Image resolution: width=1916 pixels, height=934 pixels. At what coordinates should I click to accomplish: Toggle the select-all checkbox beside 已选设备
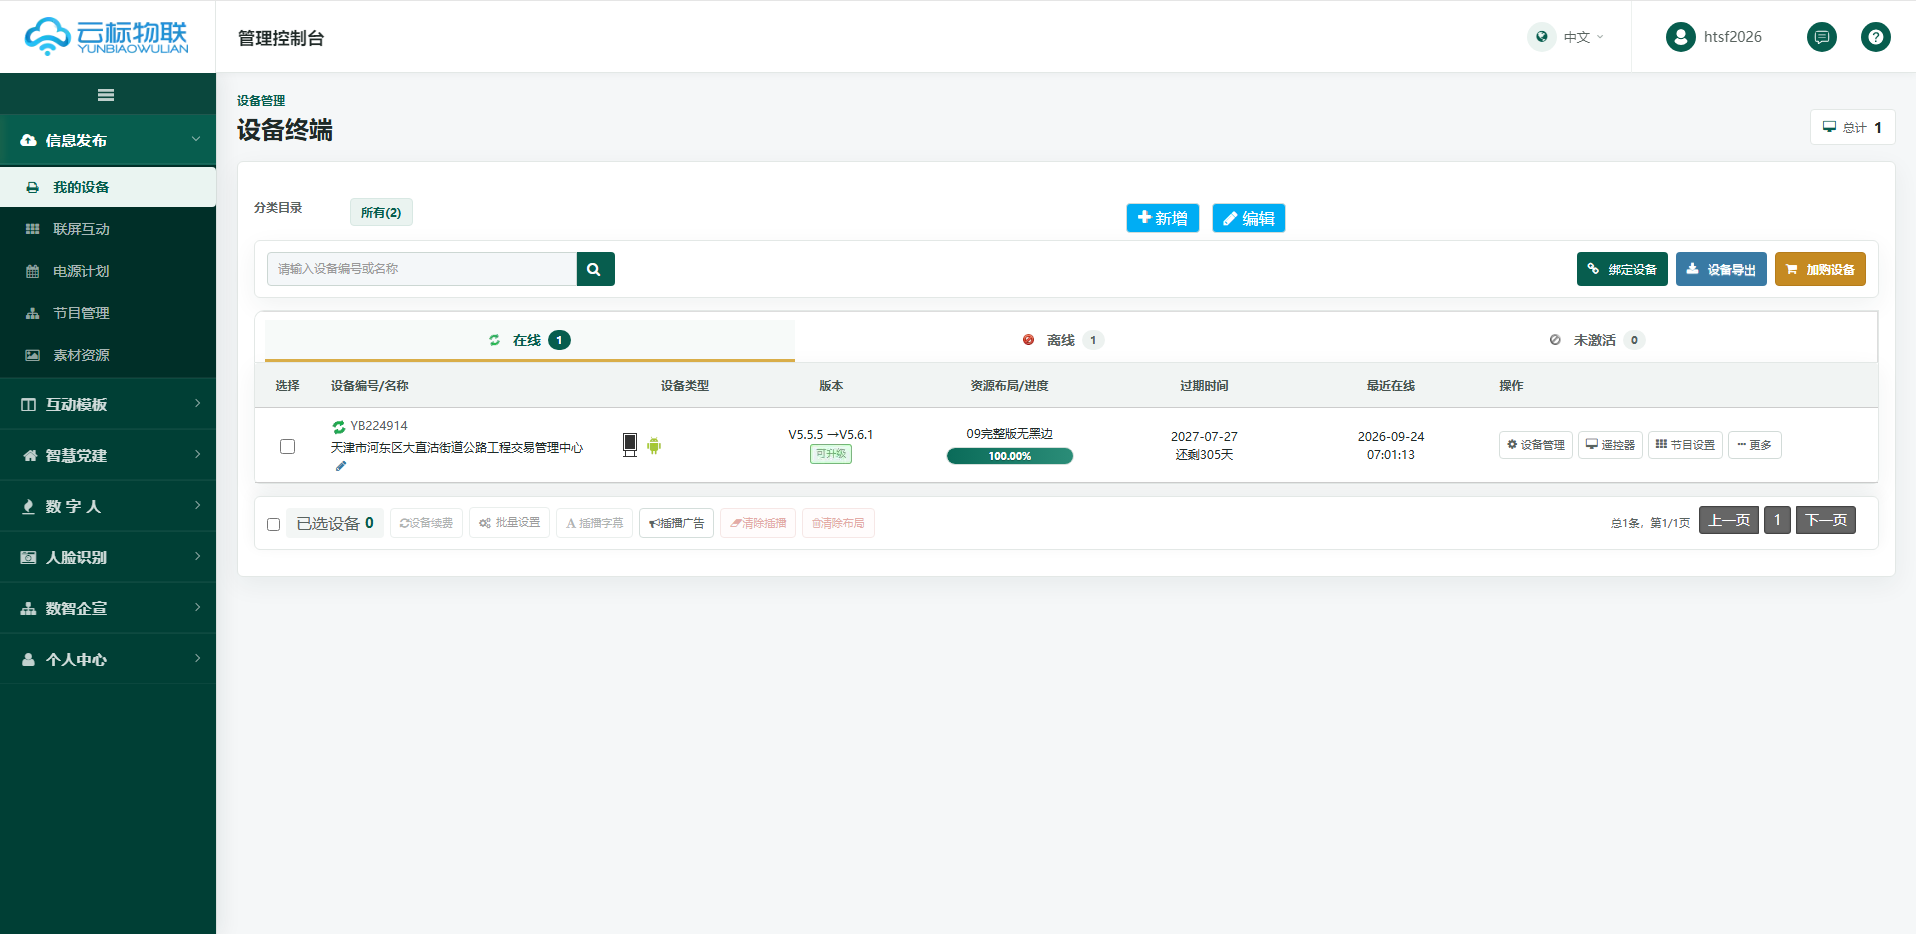(x=273, y=524)
